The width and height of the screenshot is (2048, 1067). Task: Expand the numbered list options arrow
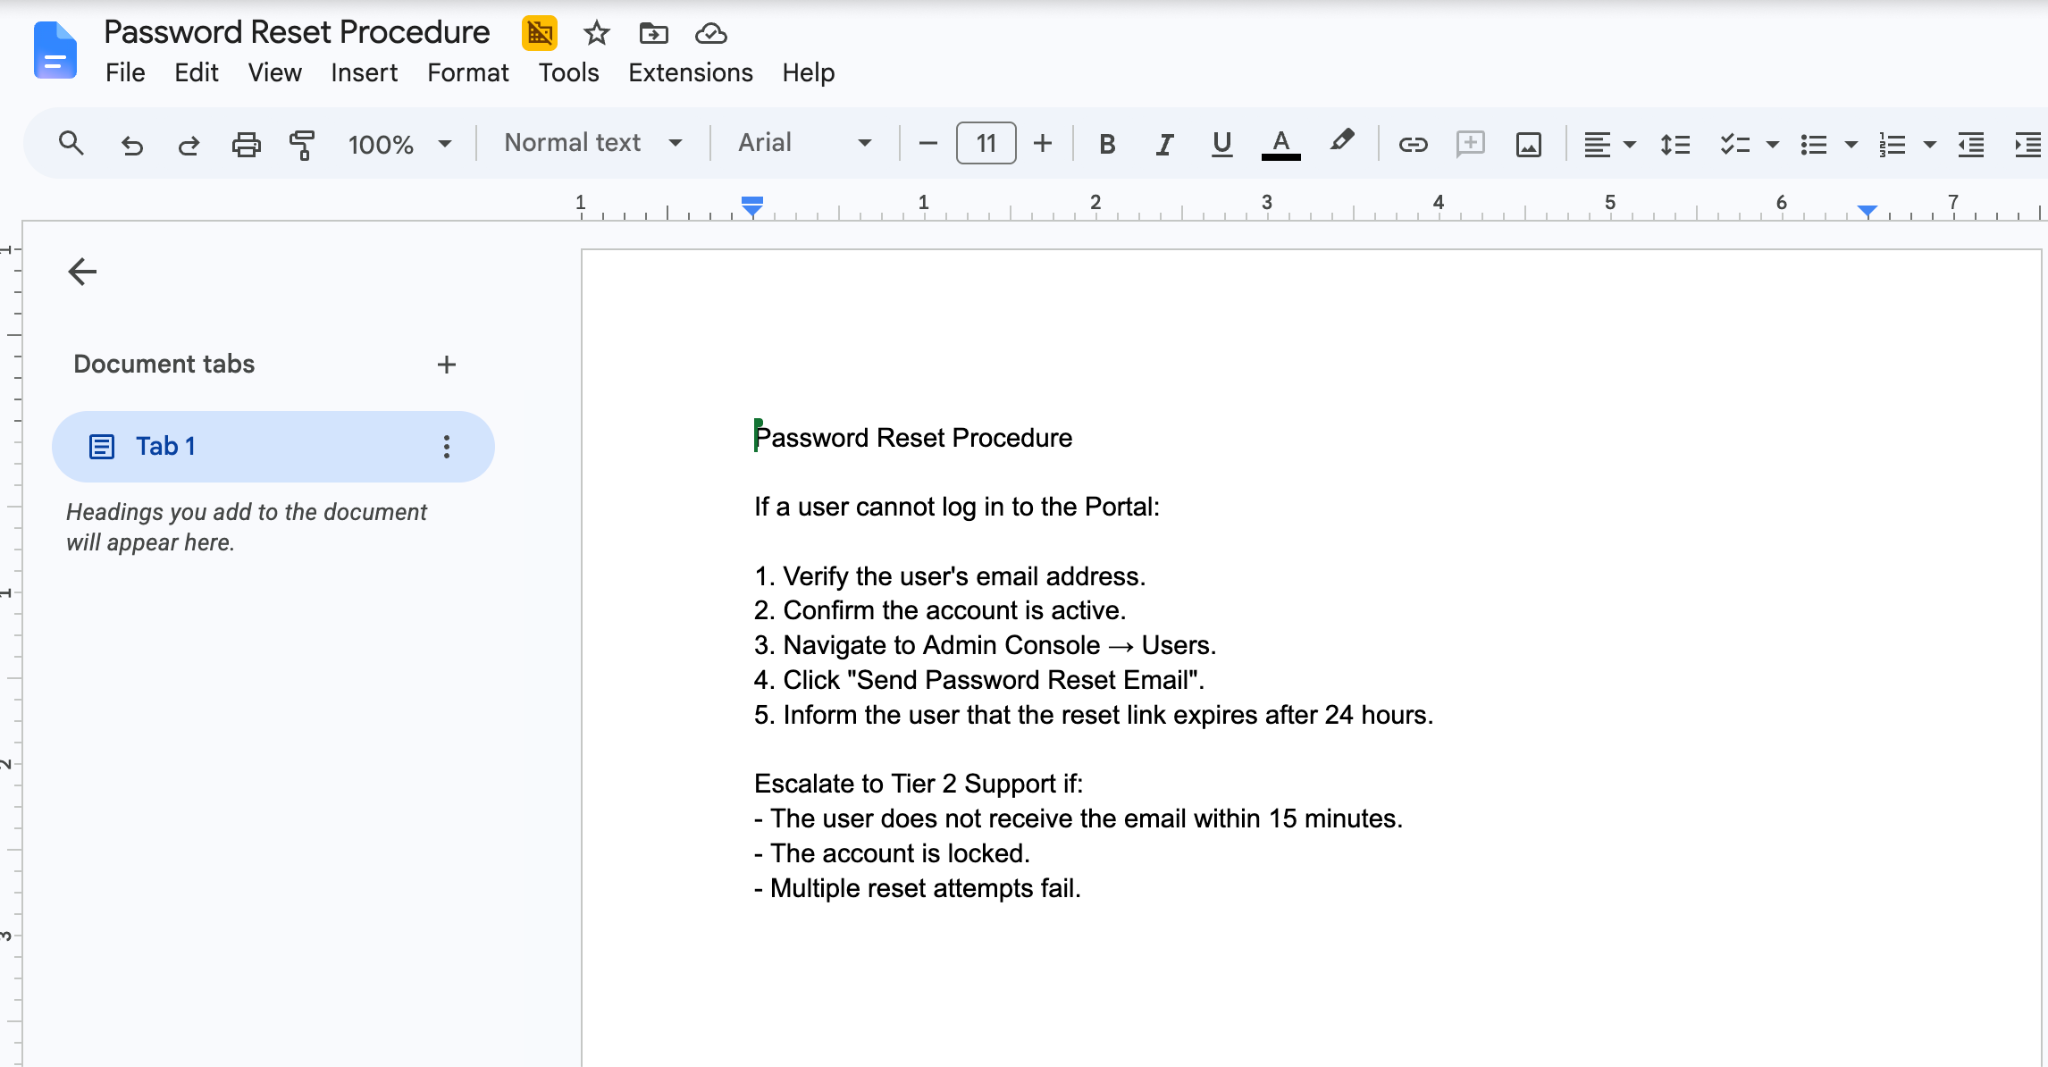1930,145
